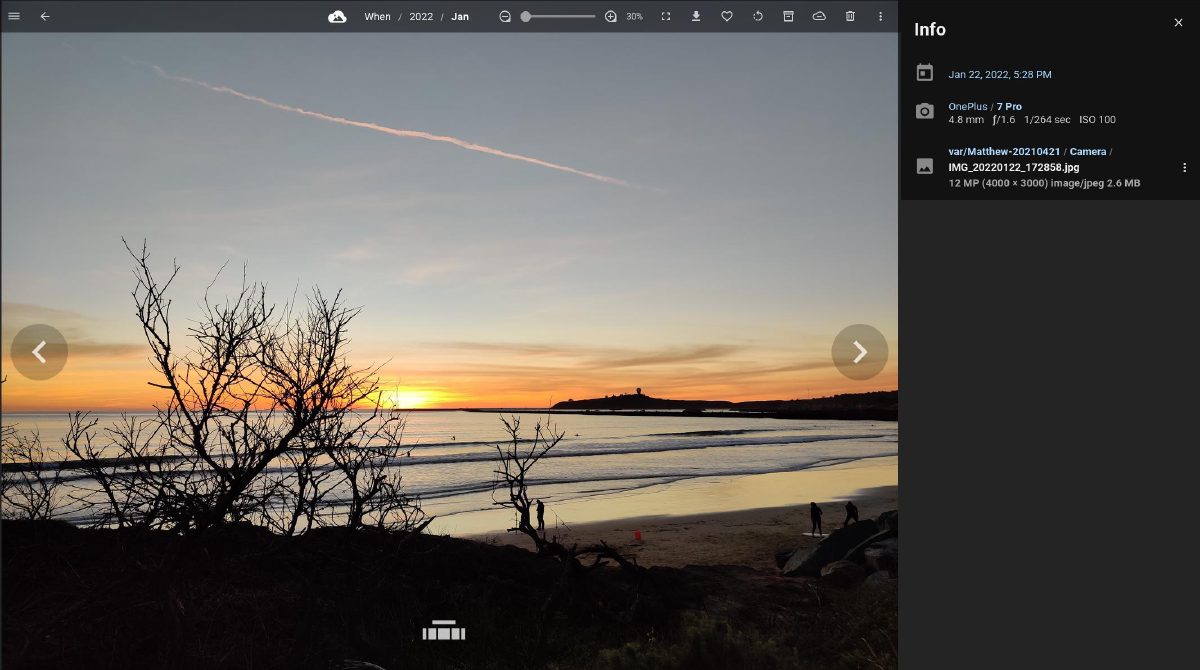
Task: Open the hamburger navigation menu
Action: tap(14, 16)
